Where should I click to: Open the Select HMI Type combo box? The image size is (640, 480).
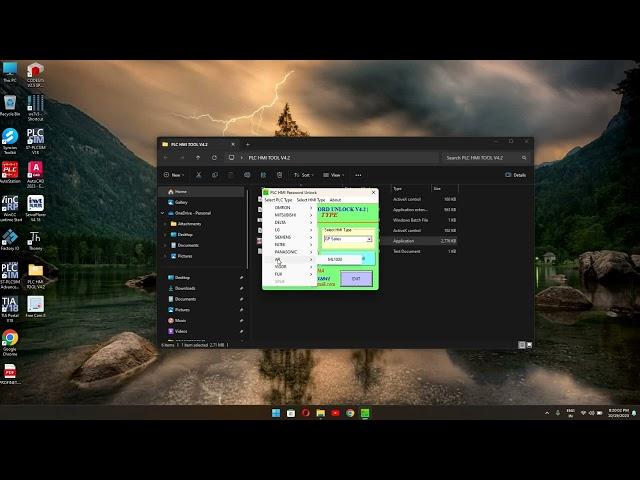point(348,239)
